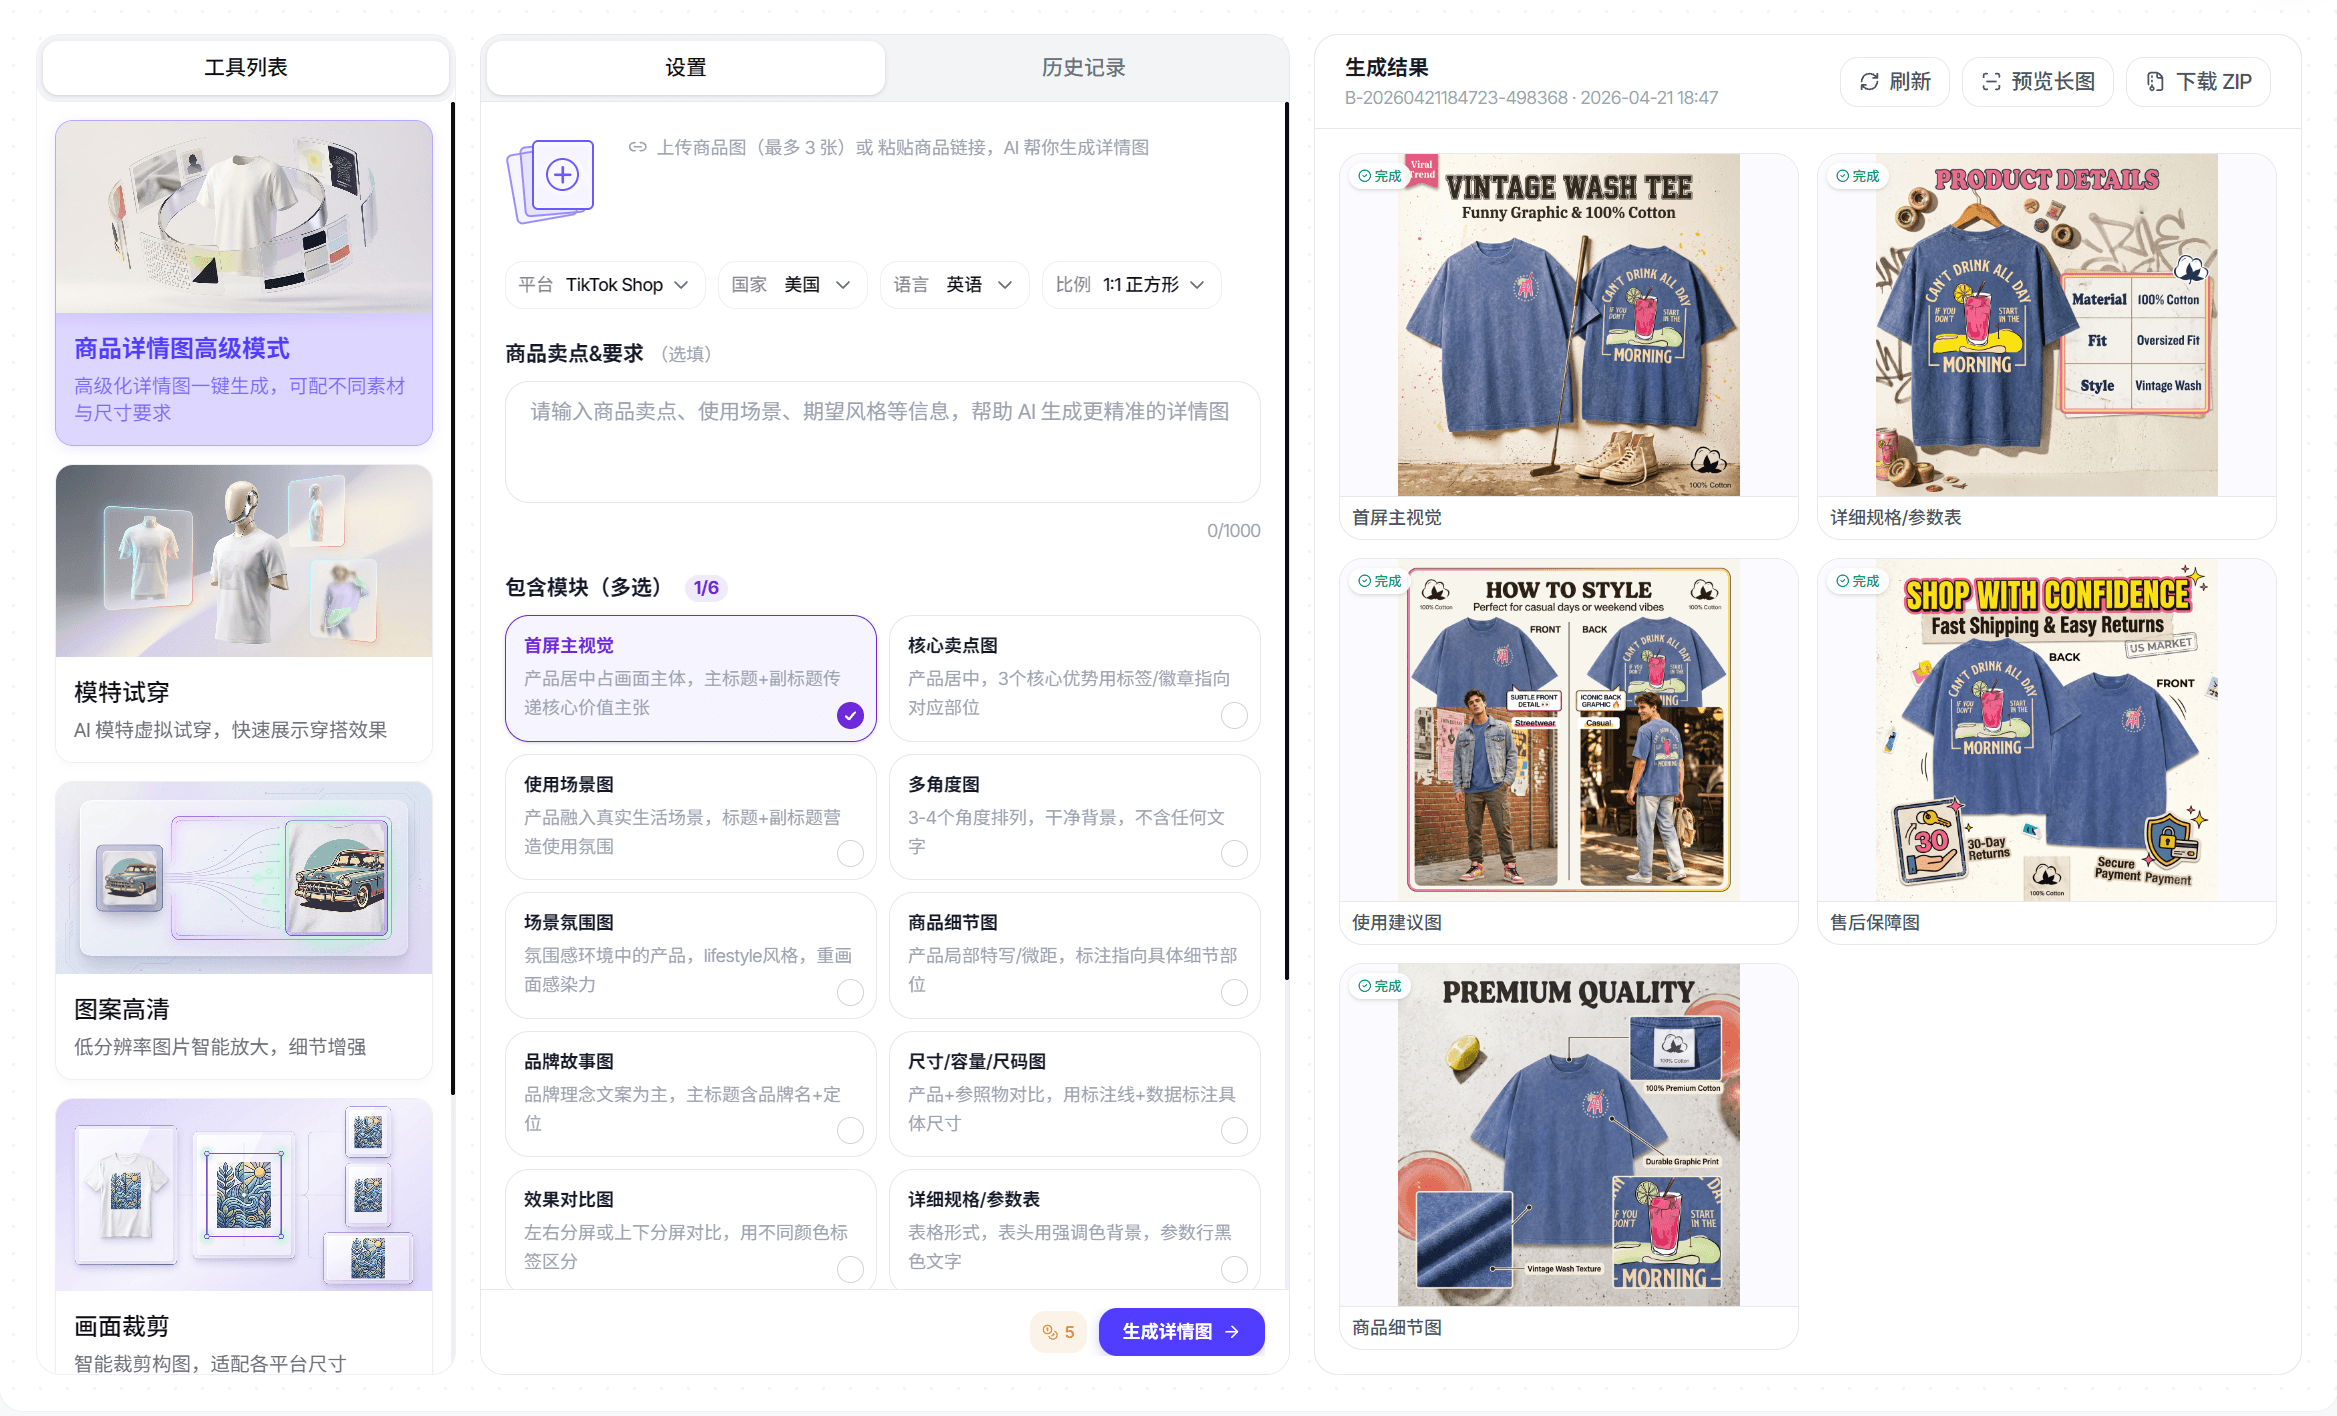Check the 品牌故事图 module circle
The width and height of the screenshot is (2337, 1416).
pyautogui.click(x=850, y=1130)
